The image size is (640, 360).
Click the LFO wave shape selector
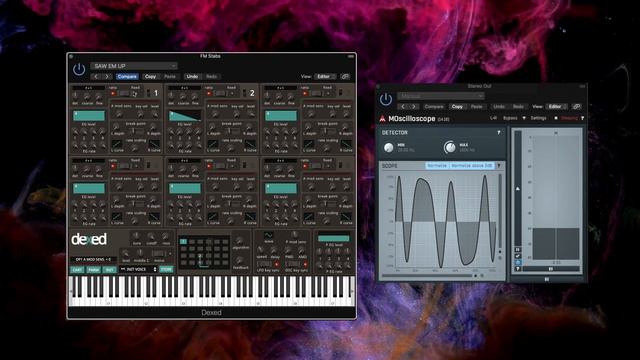coord(269,236)
